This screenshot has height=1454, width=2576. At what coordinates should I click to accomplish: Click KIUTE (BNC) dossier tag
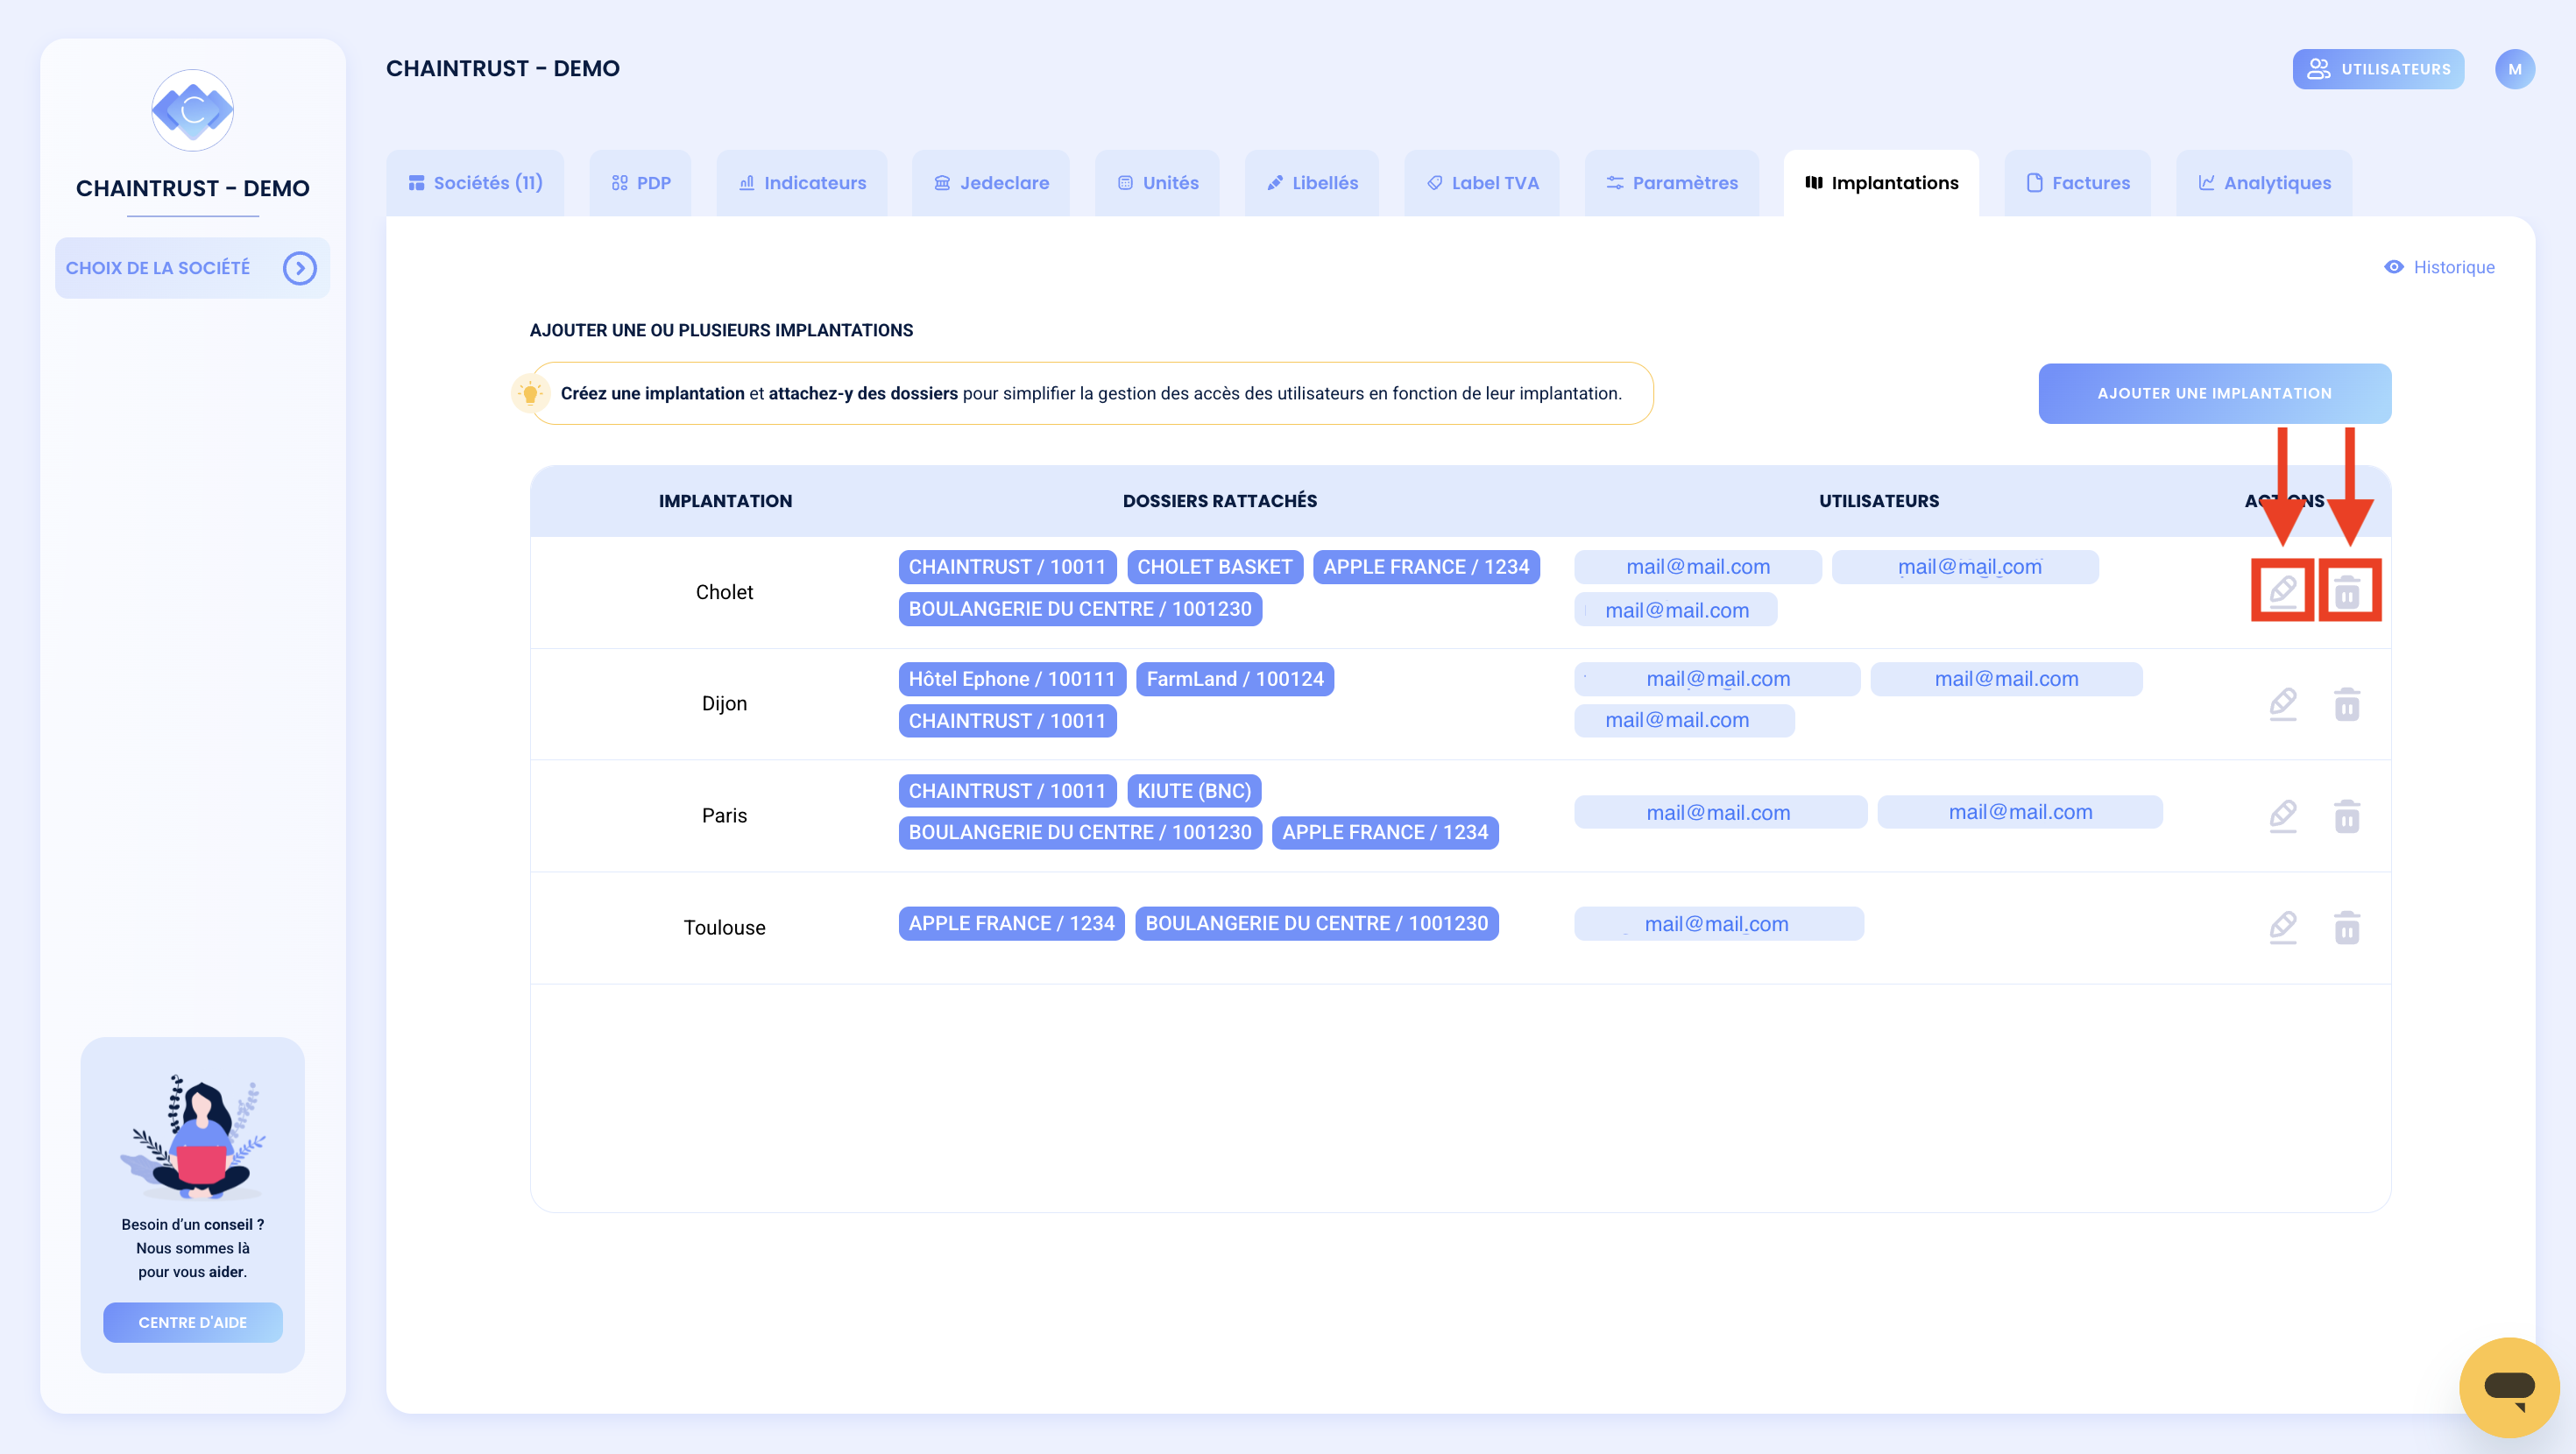tap(1193, 791)
